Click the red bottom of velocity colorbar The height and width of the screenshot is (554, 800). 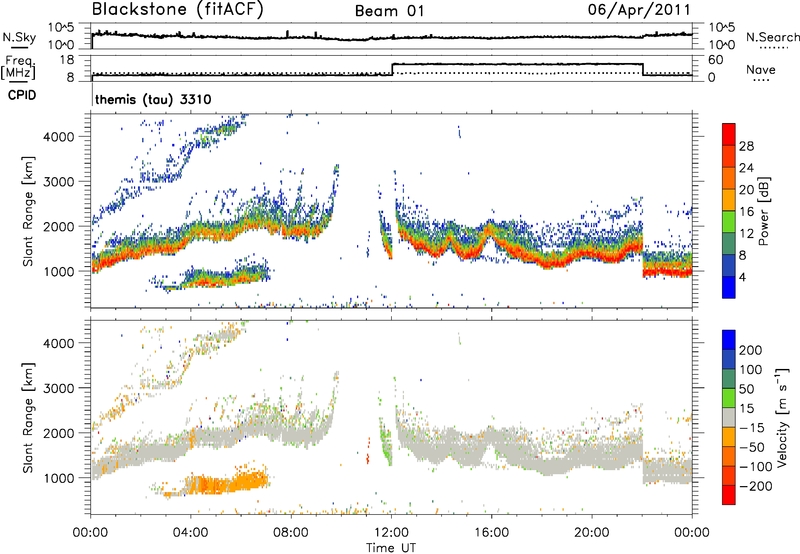pyautogui.click(x=729, y=495)
